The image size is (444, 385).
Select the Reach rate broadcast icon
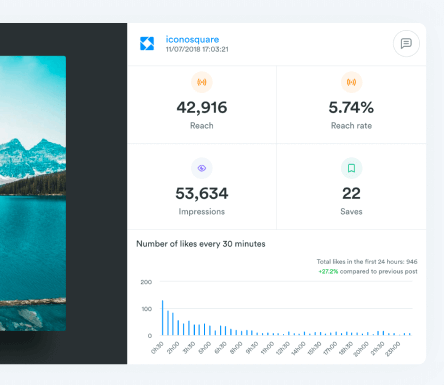351,82
